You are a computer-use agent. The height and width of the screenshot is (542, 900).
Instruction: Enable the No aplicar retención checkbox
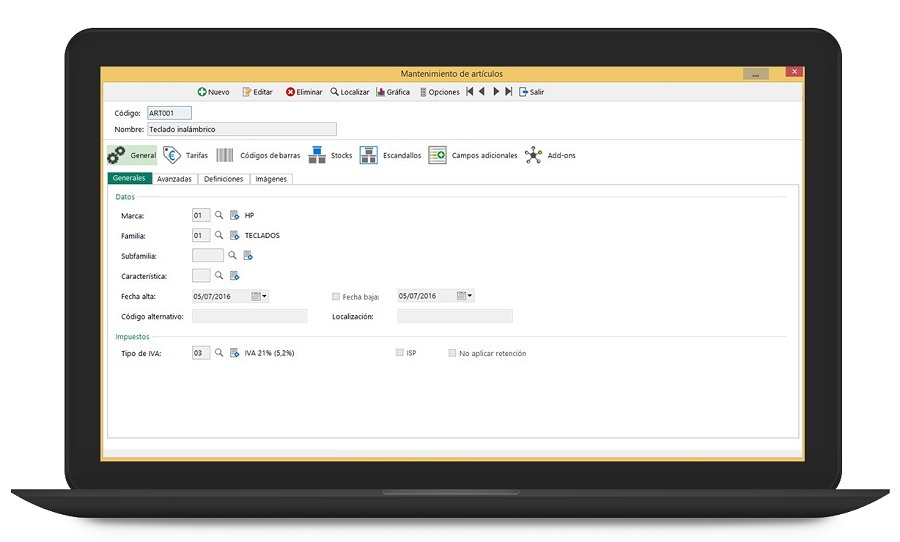[452, 353]
